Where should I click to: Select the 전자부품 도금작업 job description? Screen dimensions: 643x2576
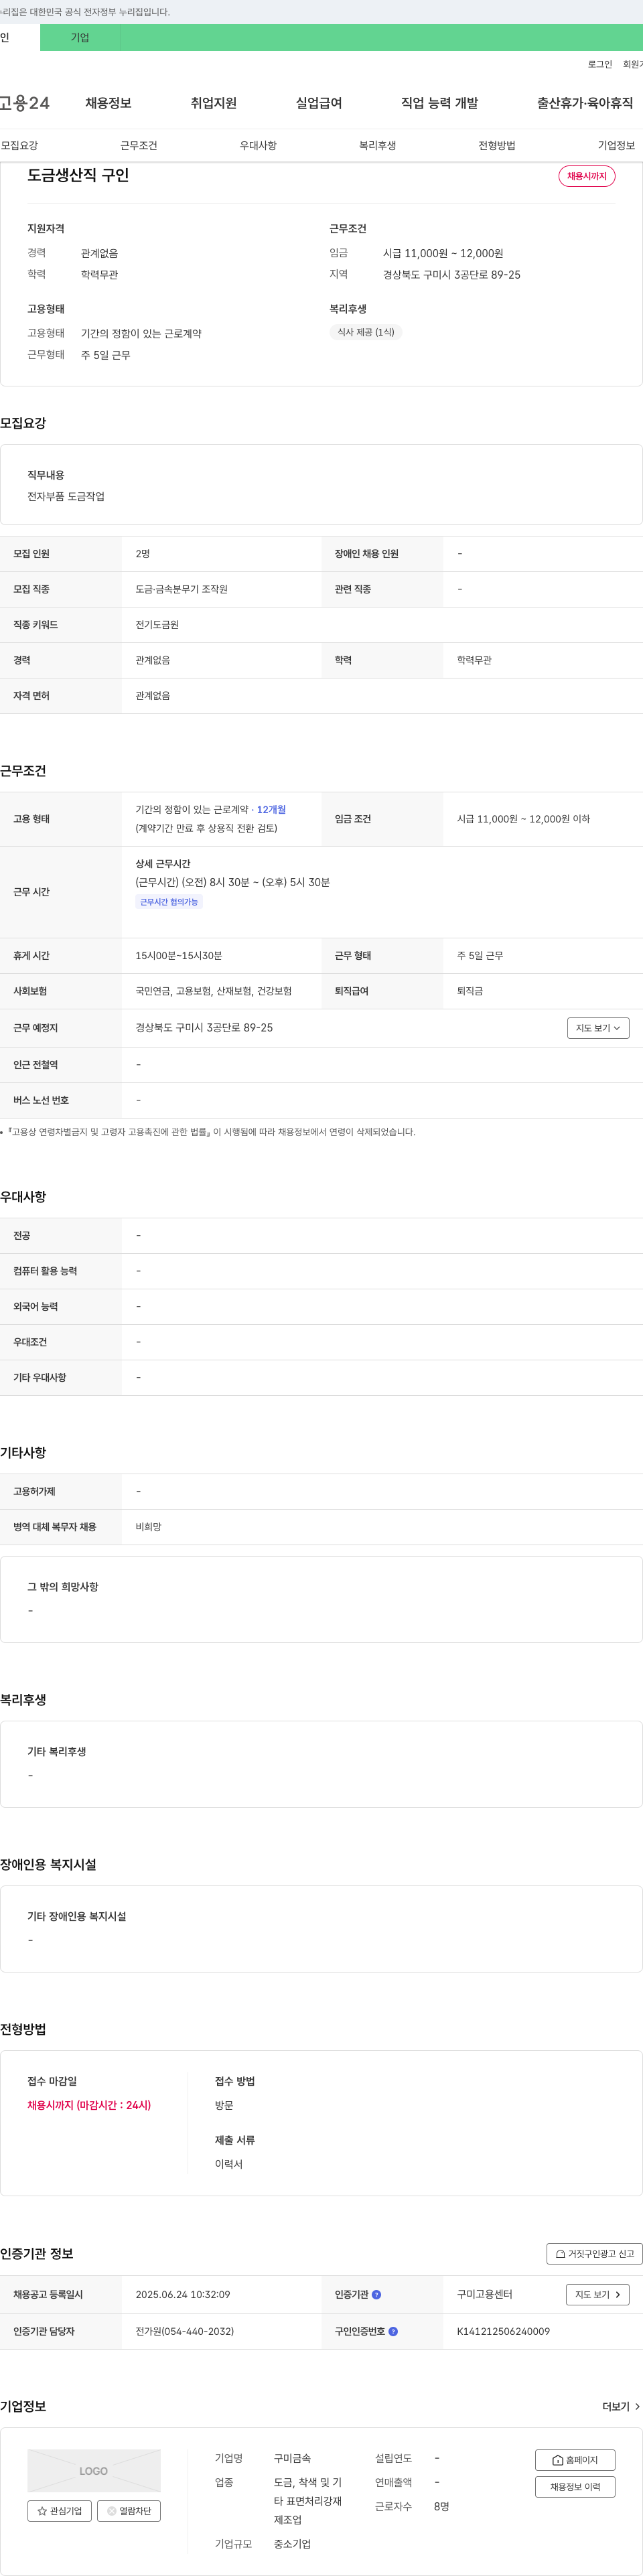click(x=66, y=496)
